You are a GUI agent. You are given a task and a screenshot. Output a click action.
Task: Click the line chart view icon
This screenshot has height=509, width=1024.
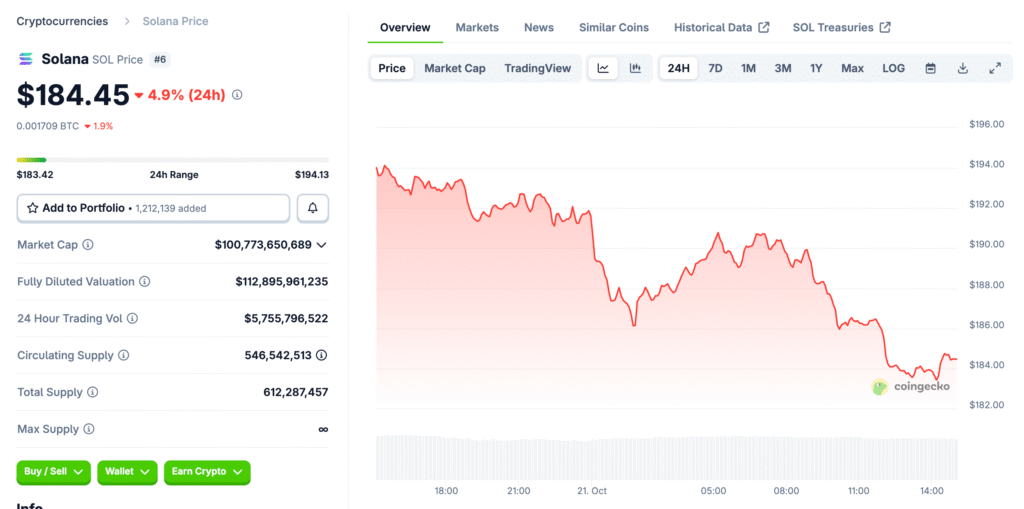tap(603, 68)
